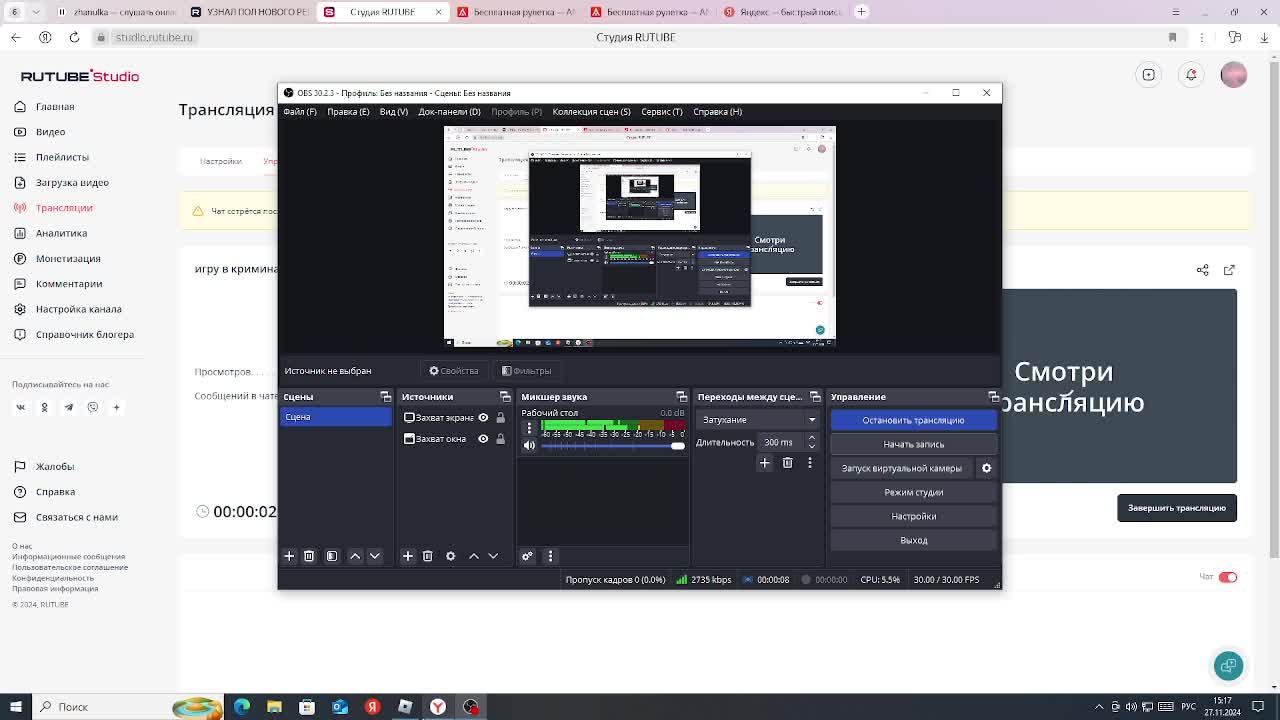1280x720 pixels.
Task: Click Начать запись button
Action: click(x=913, y=444)
